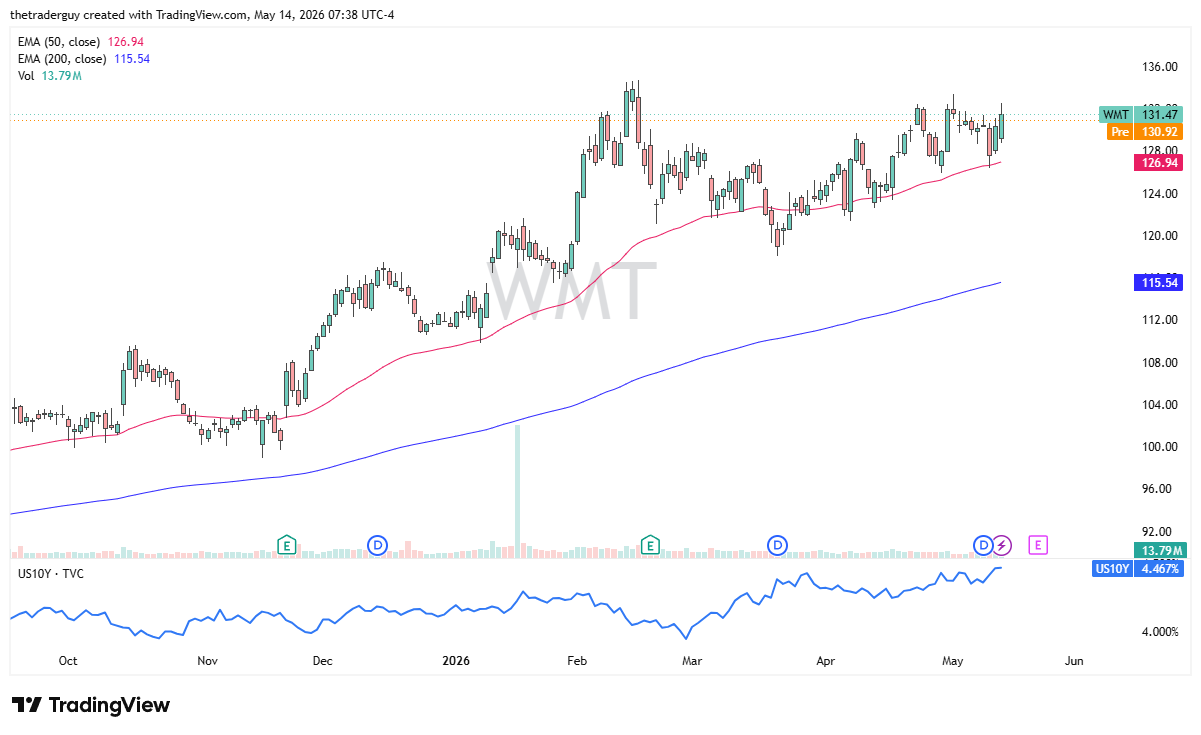Click the tall January volume spike bar

click(x=517, y=490)
